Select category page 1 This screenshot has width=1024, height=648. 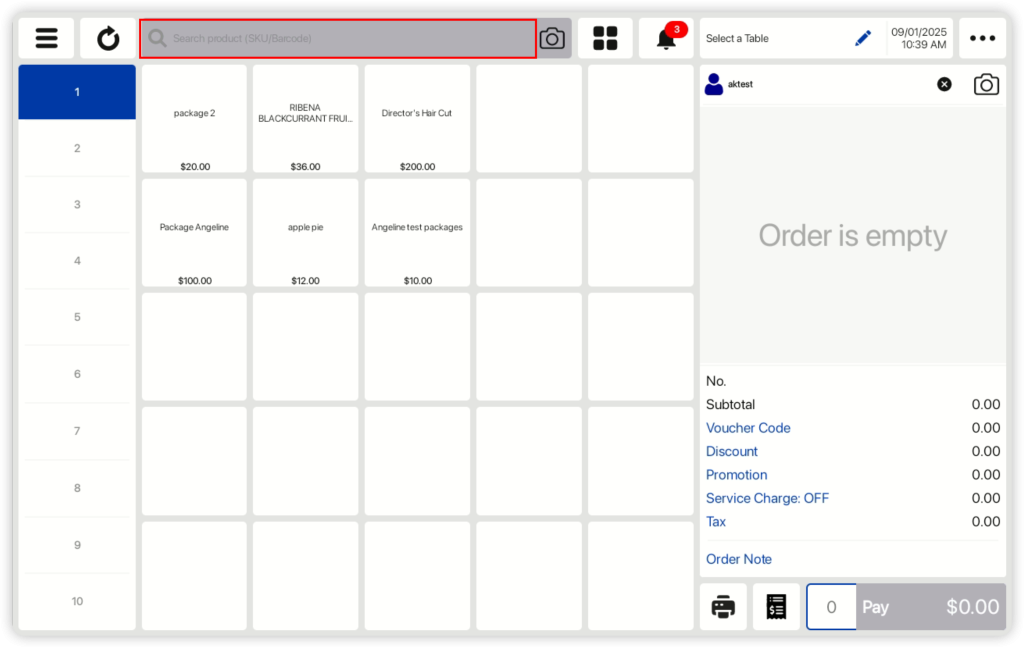point(77,92)
